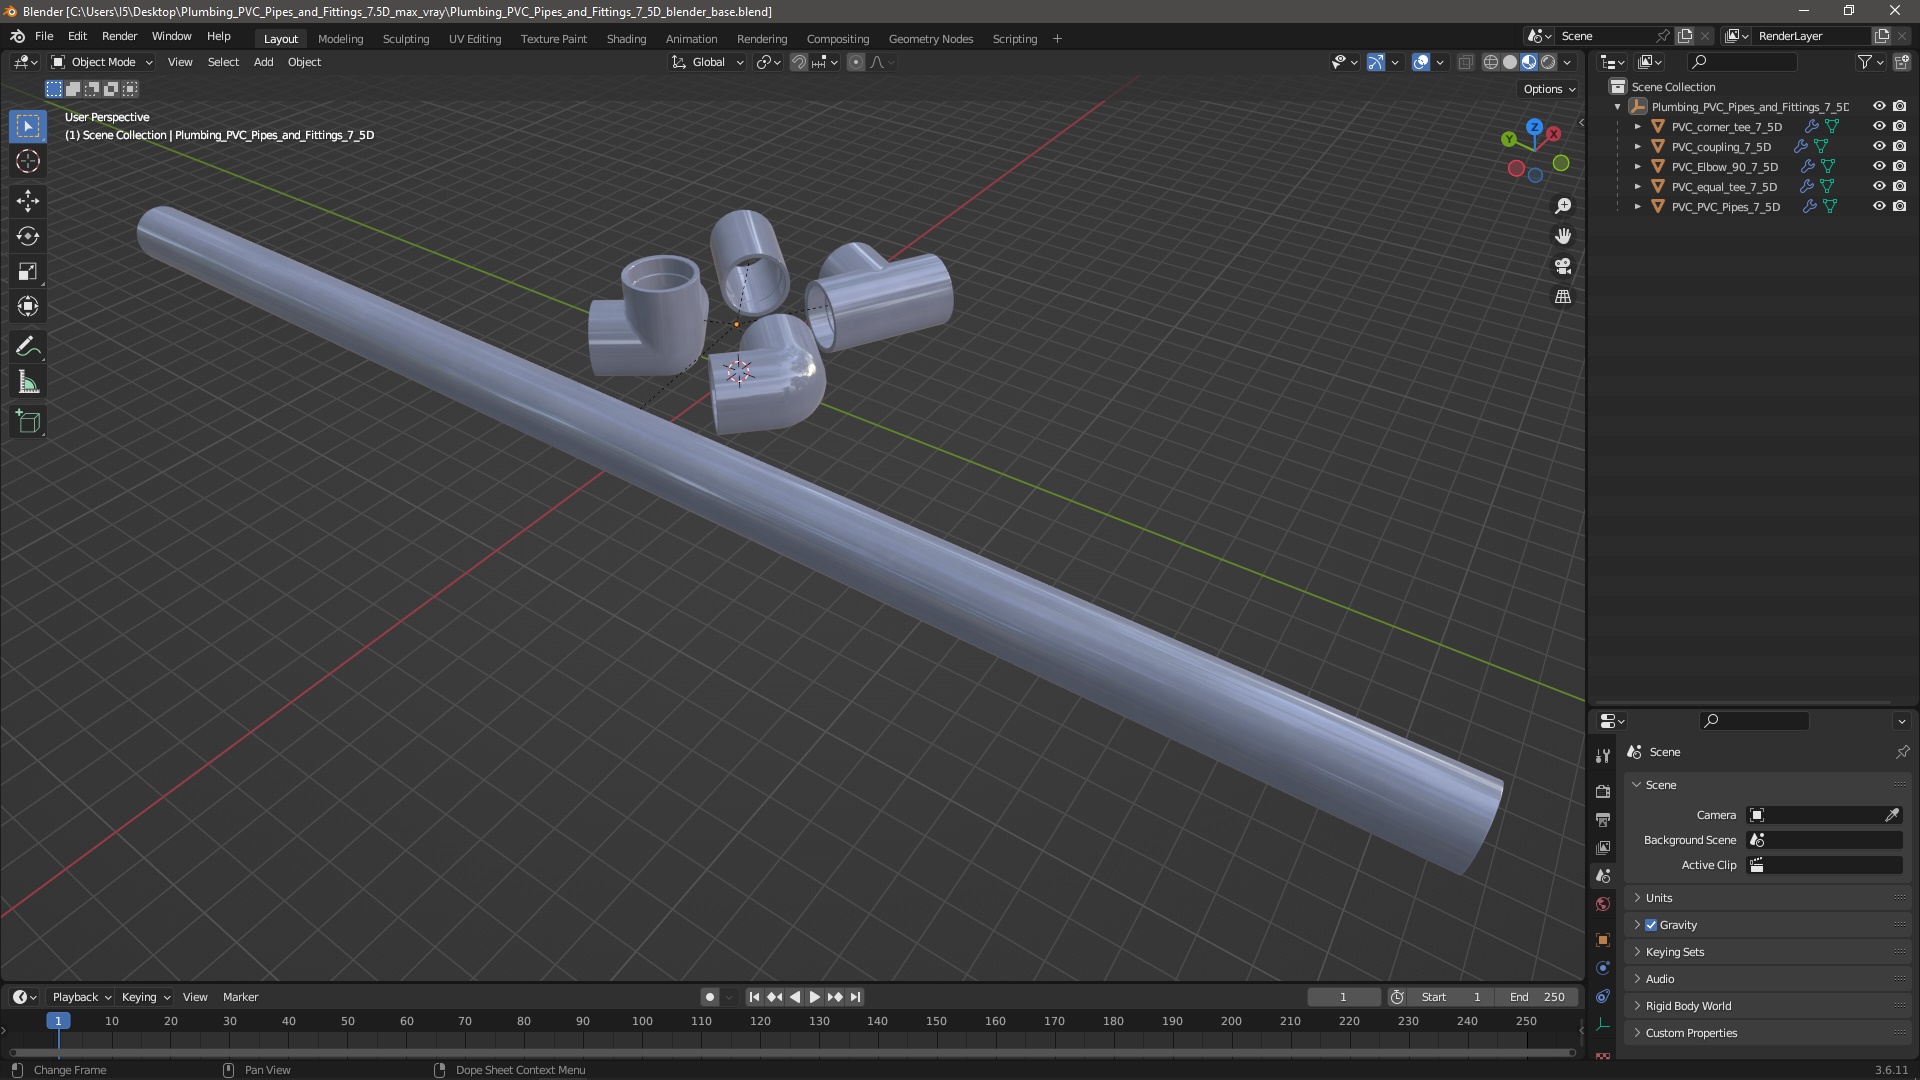Screen dimensions: 1920x1080
Task: Activate the Select Box tool
Action: pos(28,126)
